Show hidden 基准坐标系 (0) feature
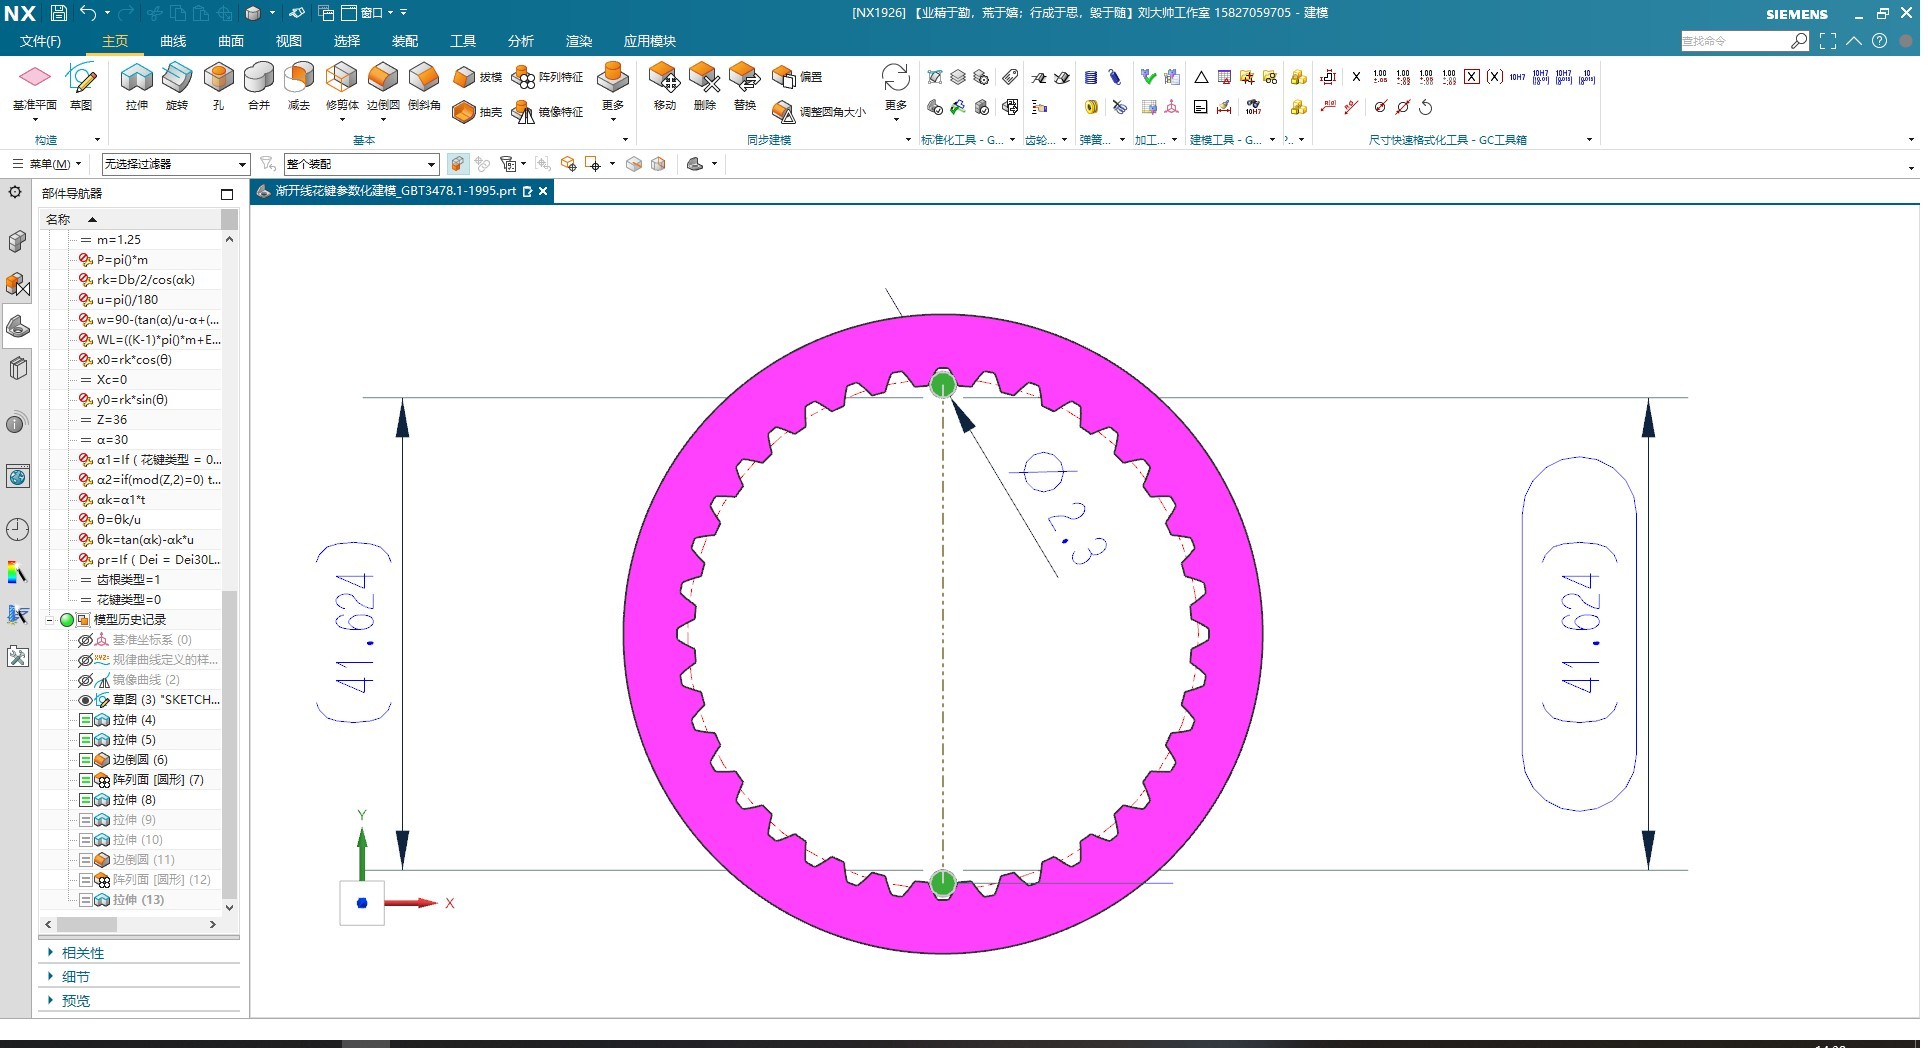Screen dimensions: 1928x1048 click(x=86, y=640)
